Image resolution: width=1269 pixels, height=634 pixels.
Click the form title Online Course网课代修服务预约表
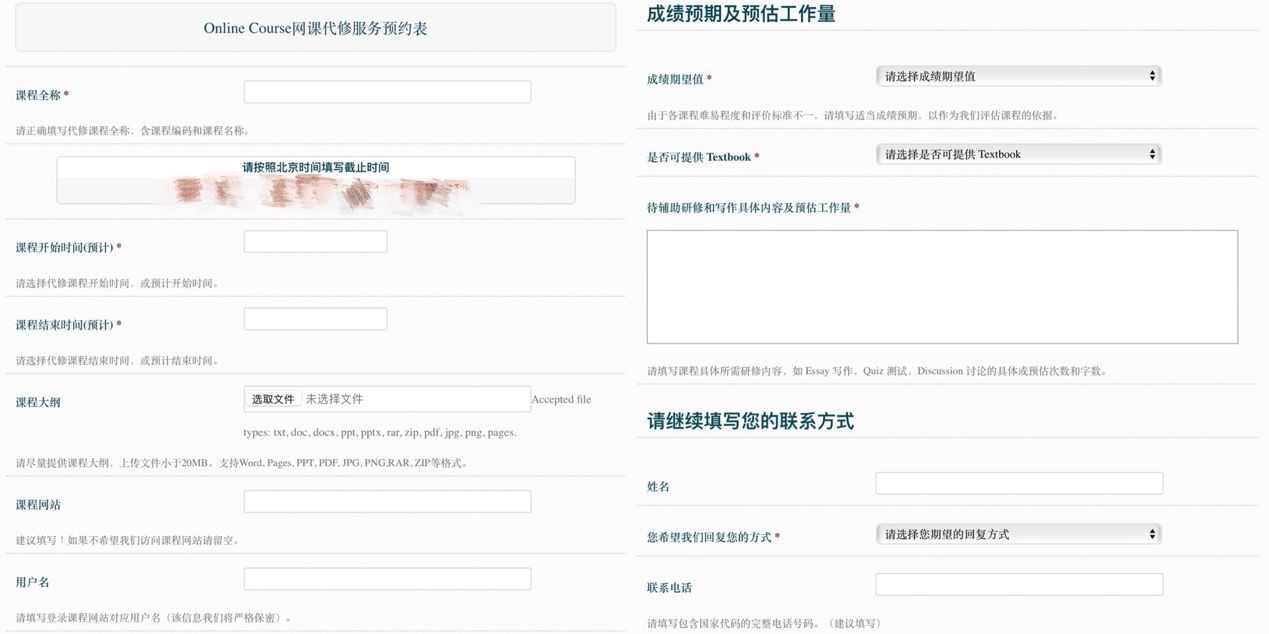pos(314,27)
